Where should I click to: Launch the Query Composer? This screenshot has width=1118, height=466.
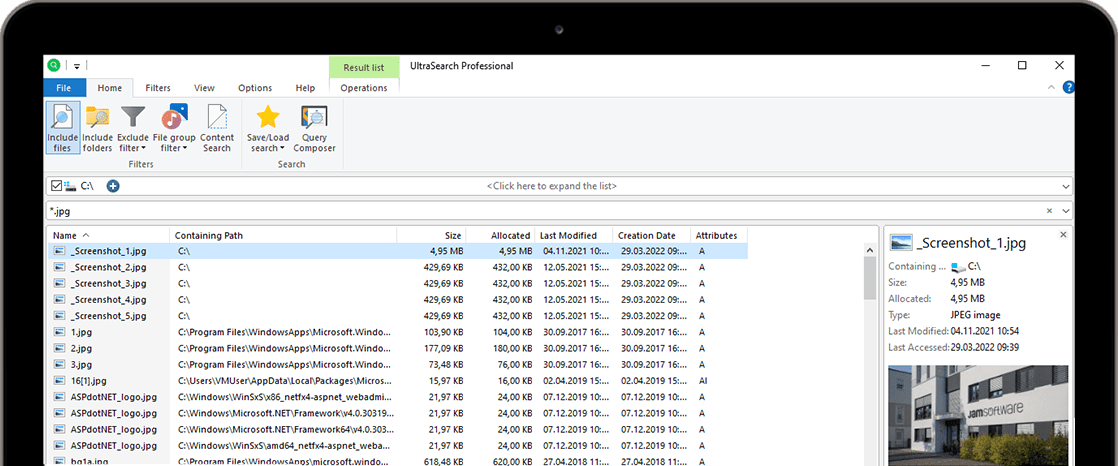pyautogui.click(x=314, y=128)
